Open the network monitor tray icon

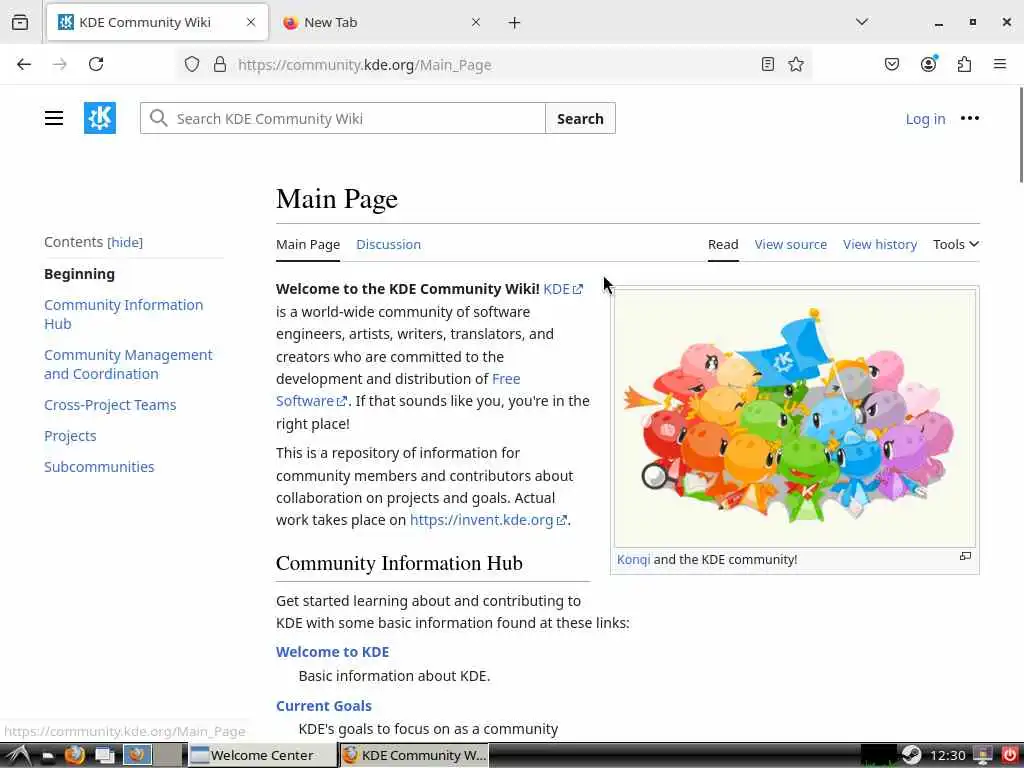[x=983, y=756]
